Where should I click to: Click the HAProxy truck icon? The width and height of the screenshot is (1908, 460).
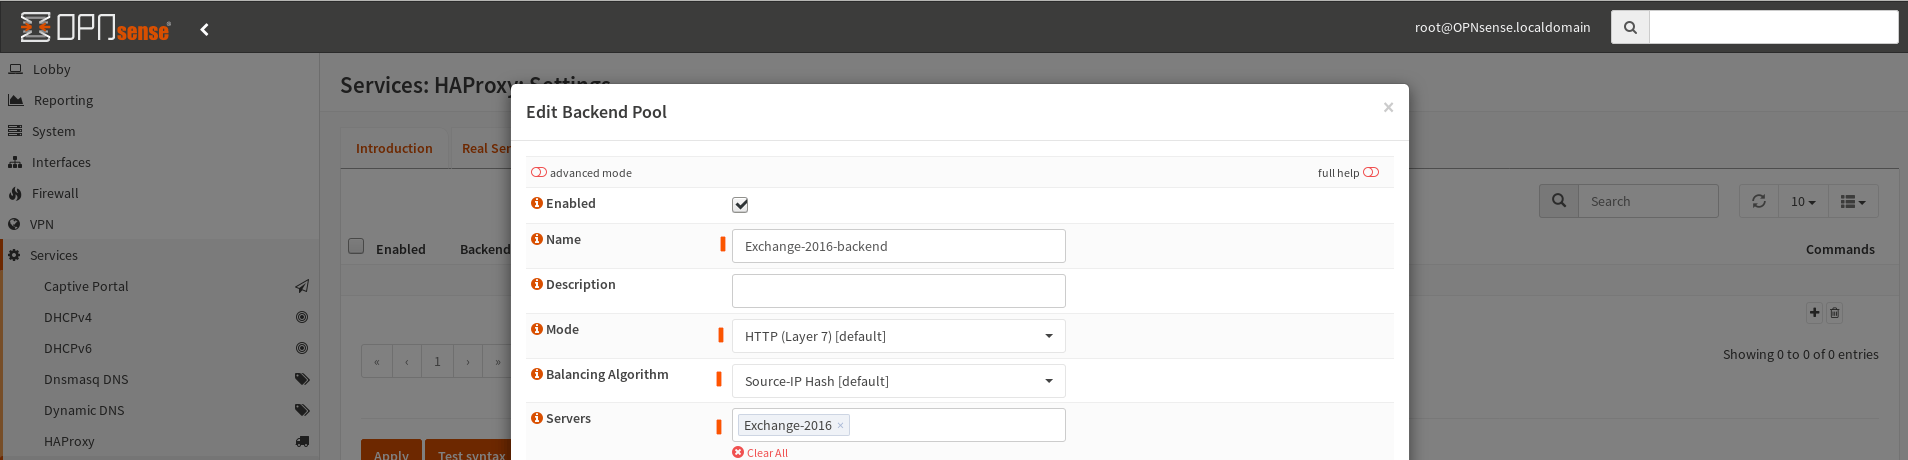[x=302, y=441]
